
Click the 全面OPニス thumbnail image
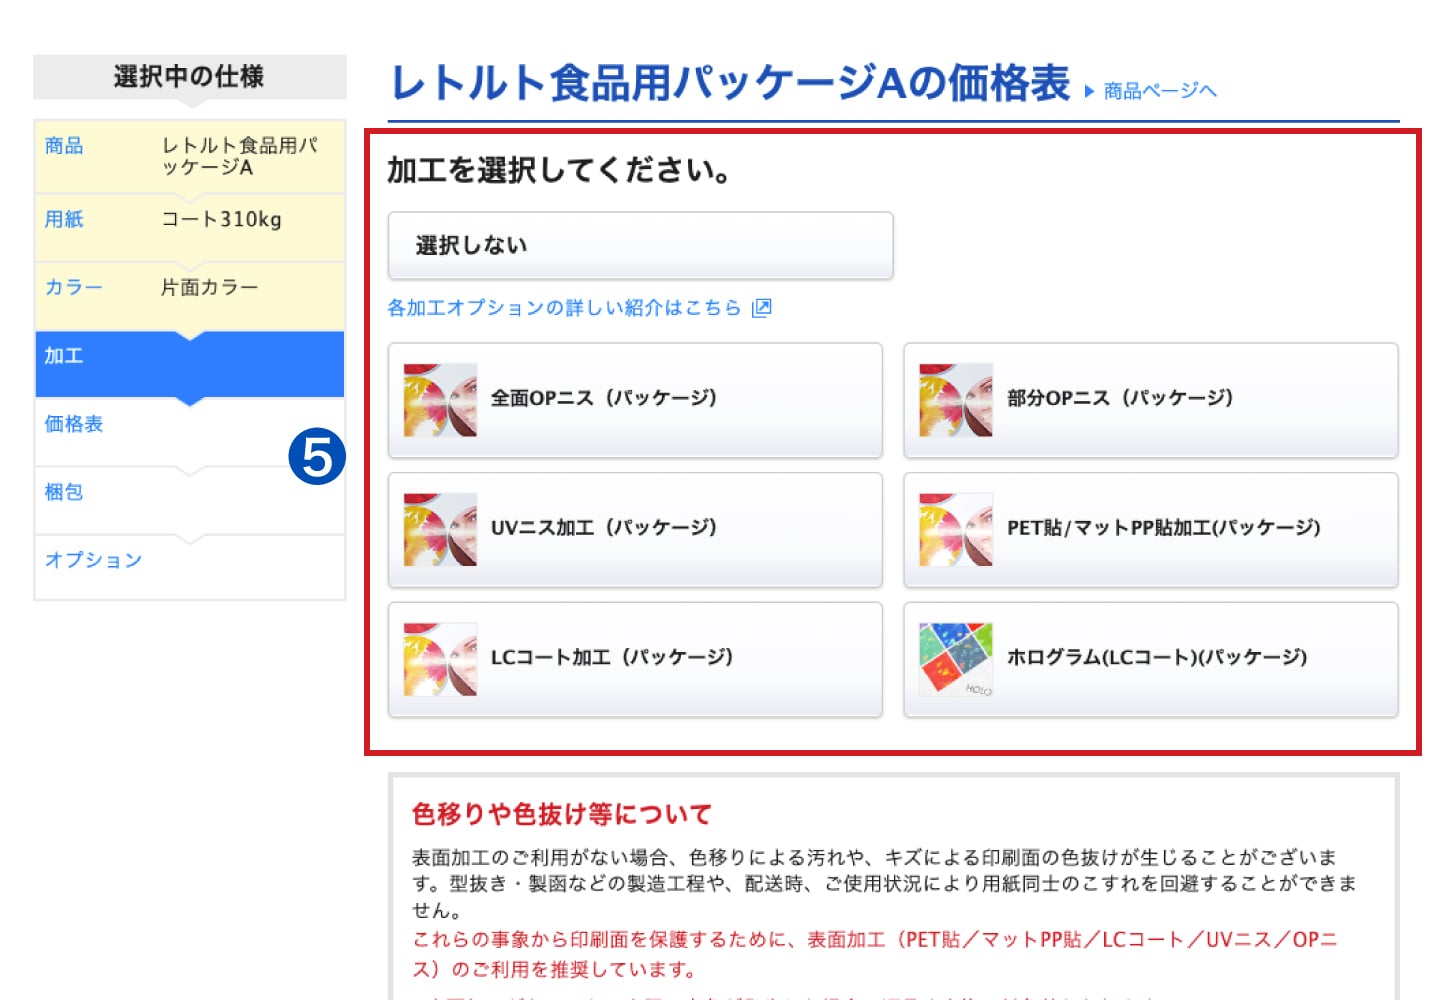tap(440, 400)
